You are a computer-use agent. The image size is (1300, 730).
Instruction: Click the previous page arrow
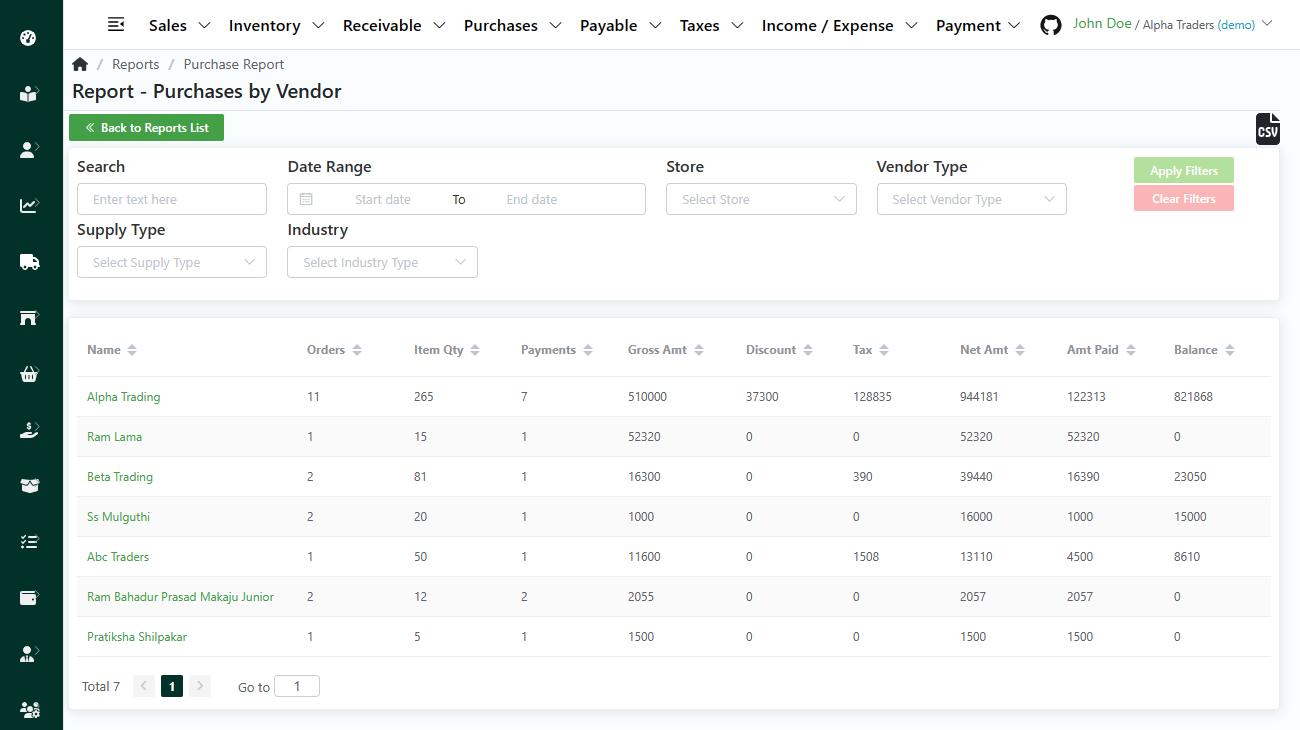pos(144,686)
